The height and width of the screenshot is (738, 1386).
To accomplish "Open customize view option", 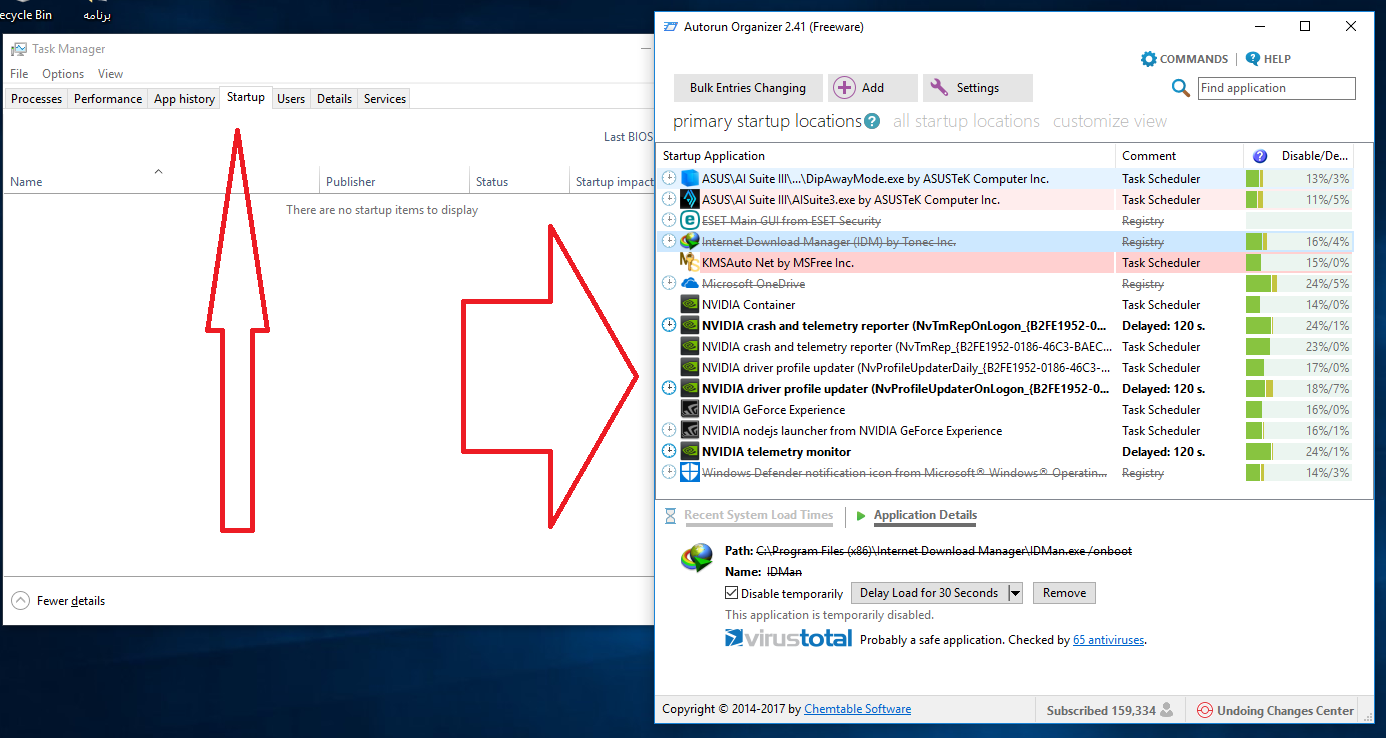I will point(1110,121).
